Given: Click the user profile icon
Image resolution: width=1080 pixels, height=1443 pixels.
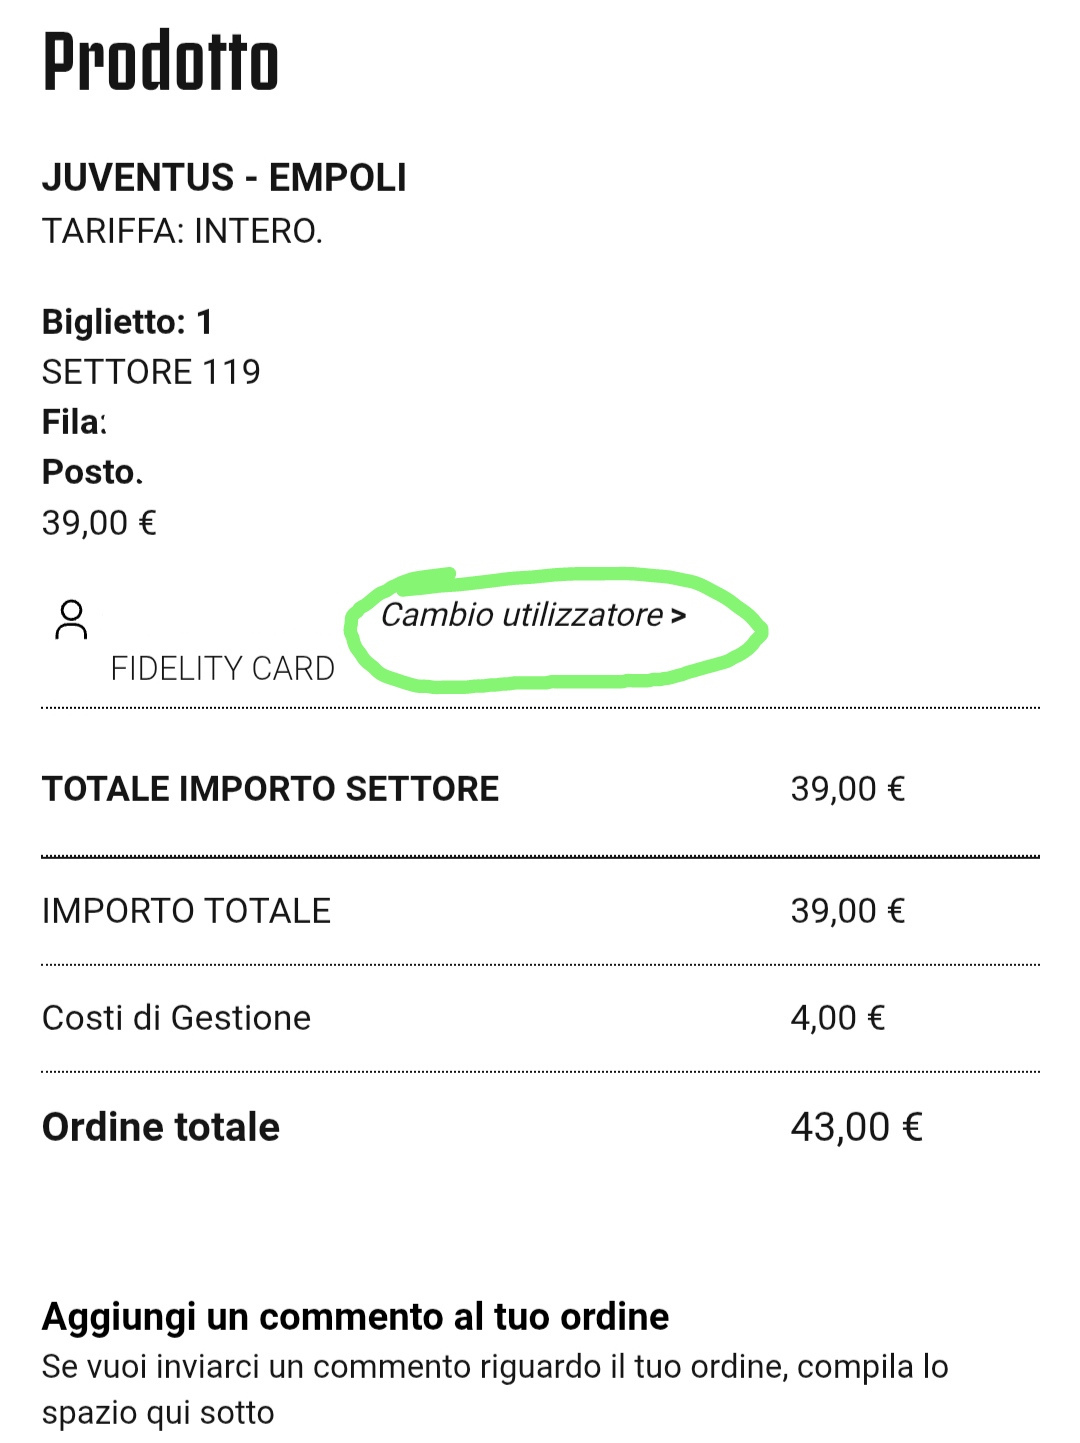Looking at the screenshot, I should [x=71, y=619].
